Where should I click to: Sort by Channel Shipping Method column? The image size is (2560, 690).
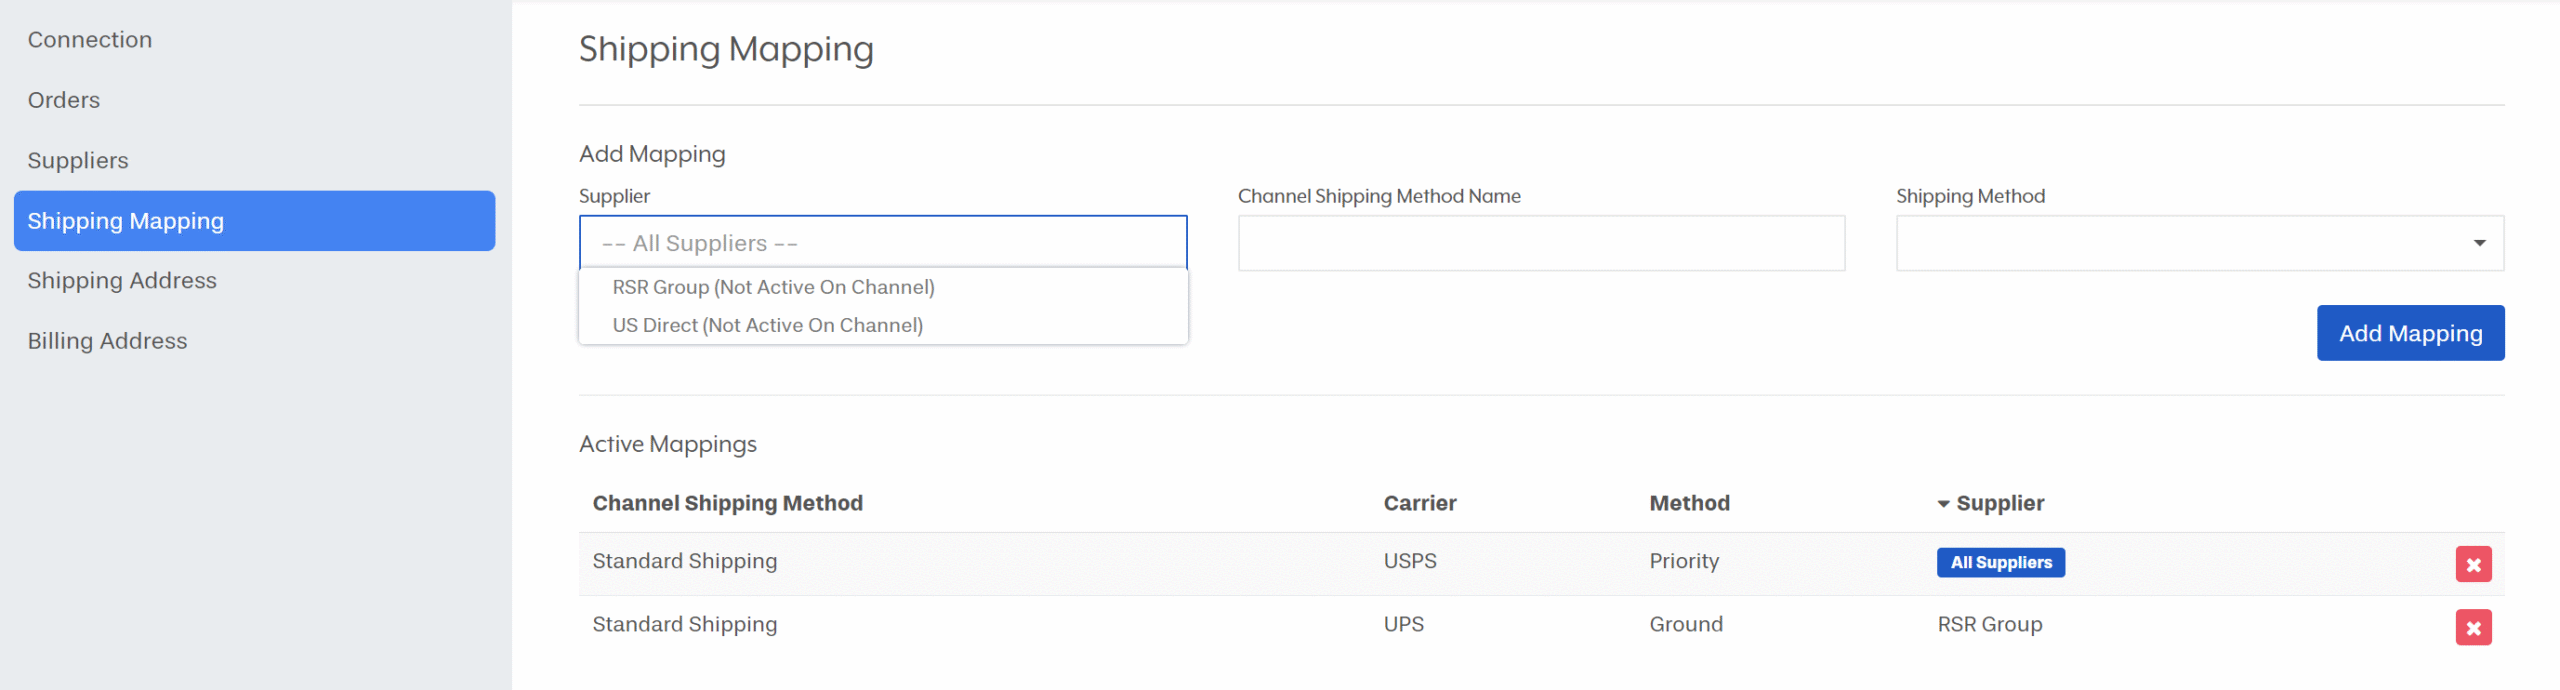click(x=727, y=503)
